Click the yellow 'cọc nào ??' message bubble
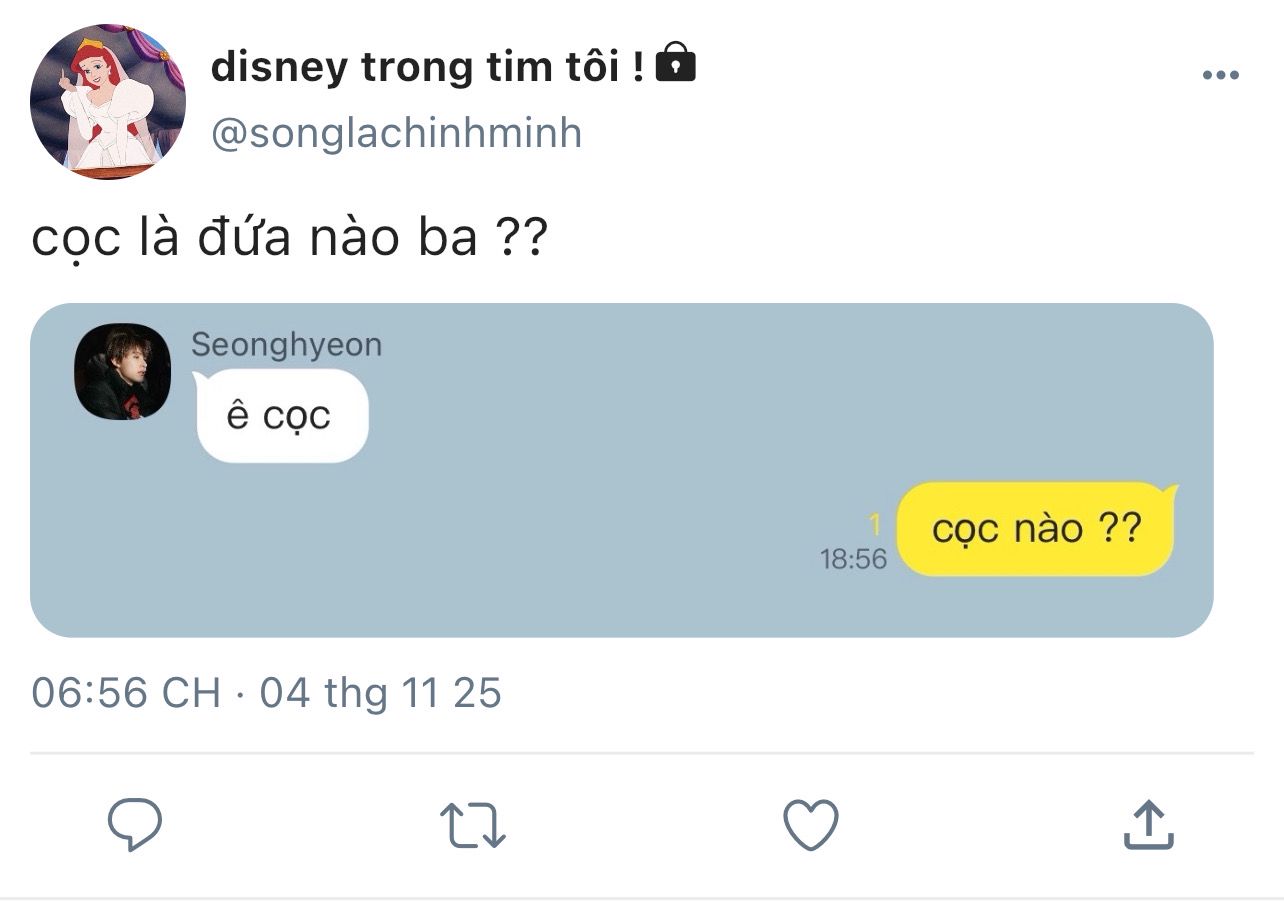 click(1035, 529)
